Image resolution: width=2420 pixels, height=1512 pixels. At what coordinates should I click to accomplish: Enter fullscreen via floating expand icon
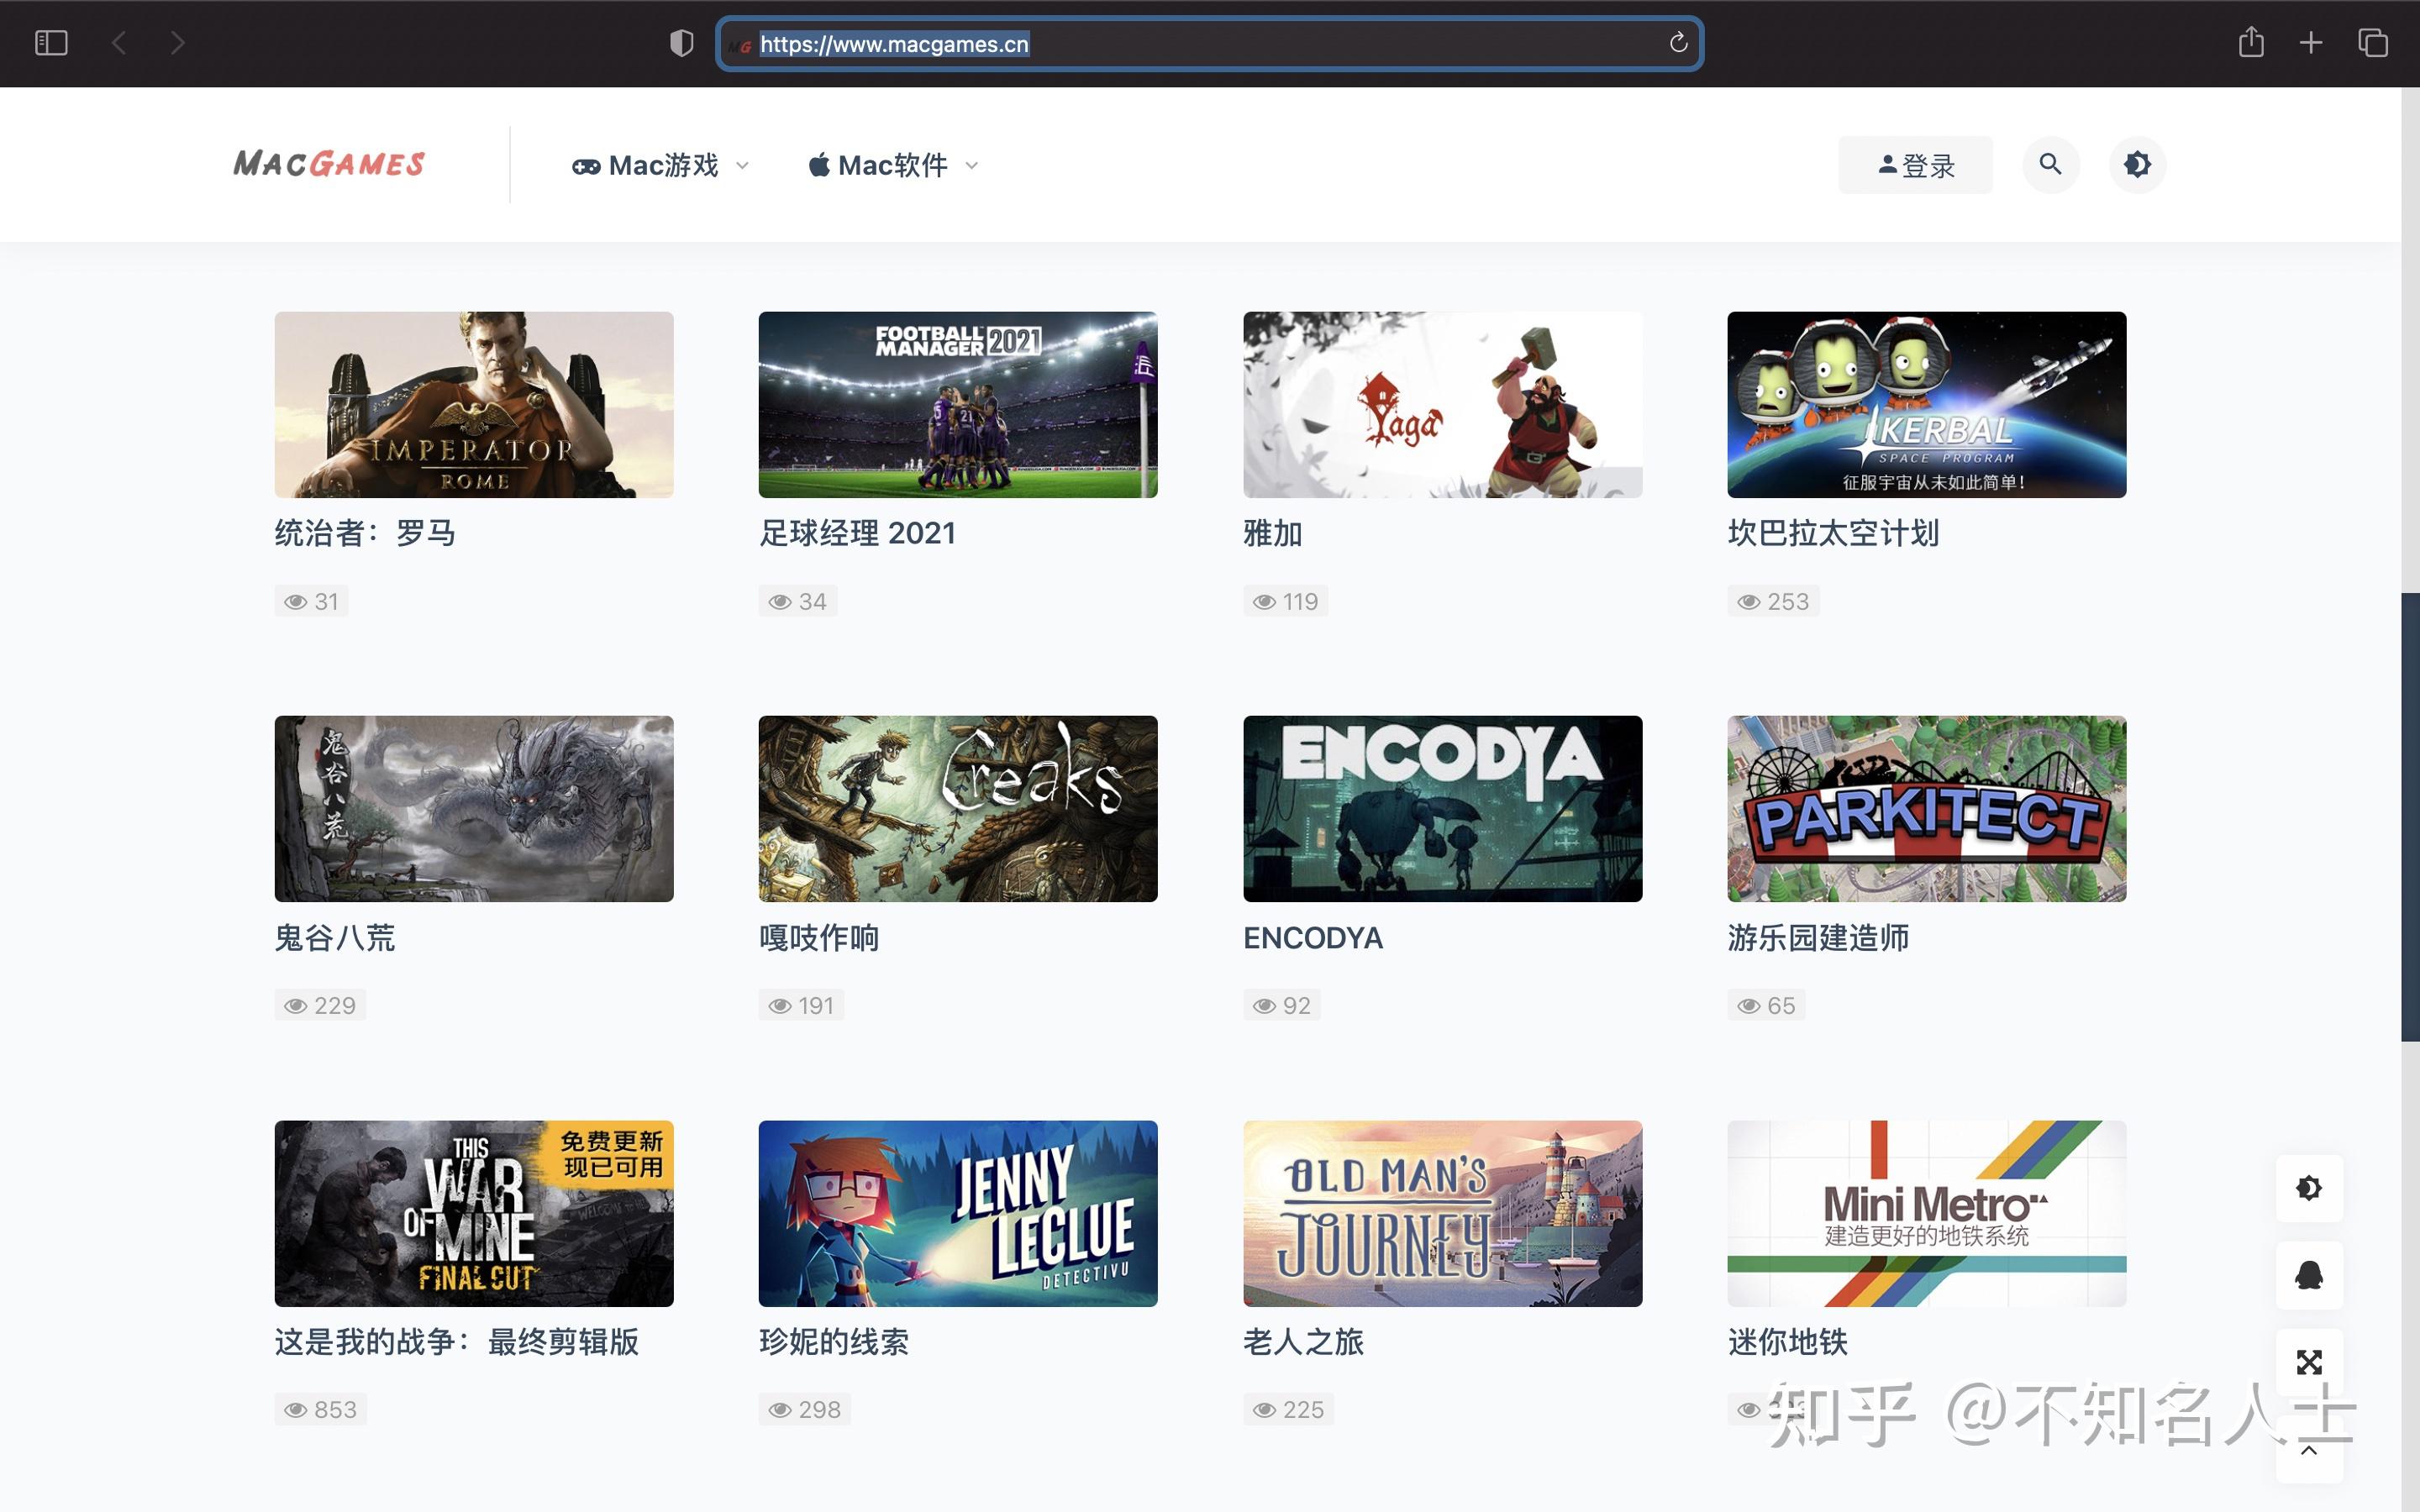click(2310, 1362)
